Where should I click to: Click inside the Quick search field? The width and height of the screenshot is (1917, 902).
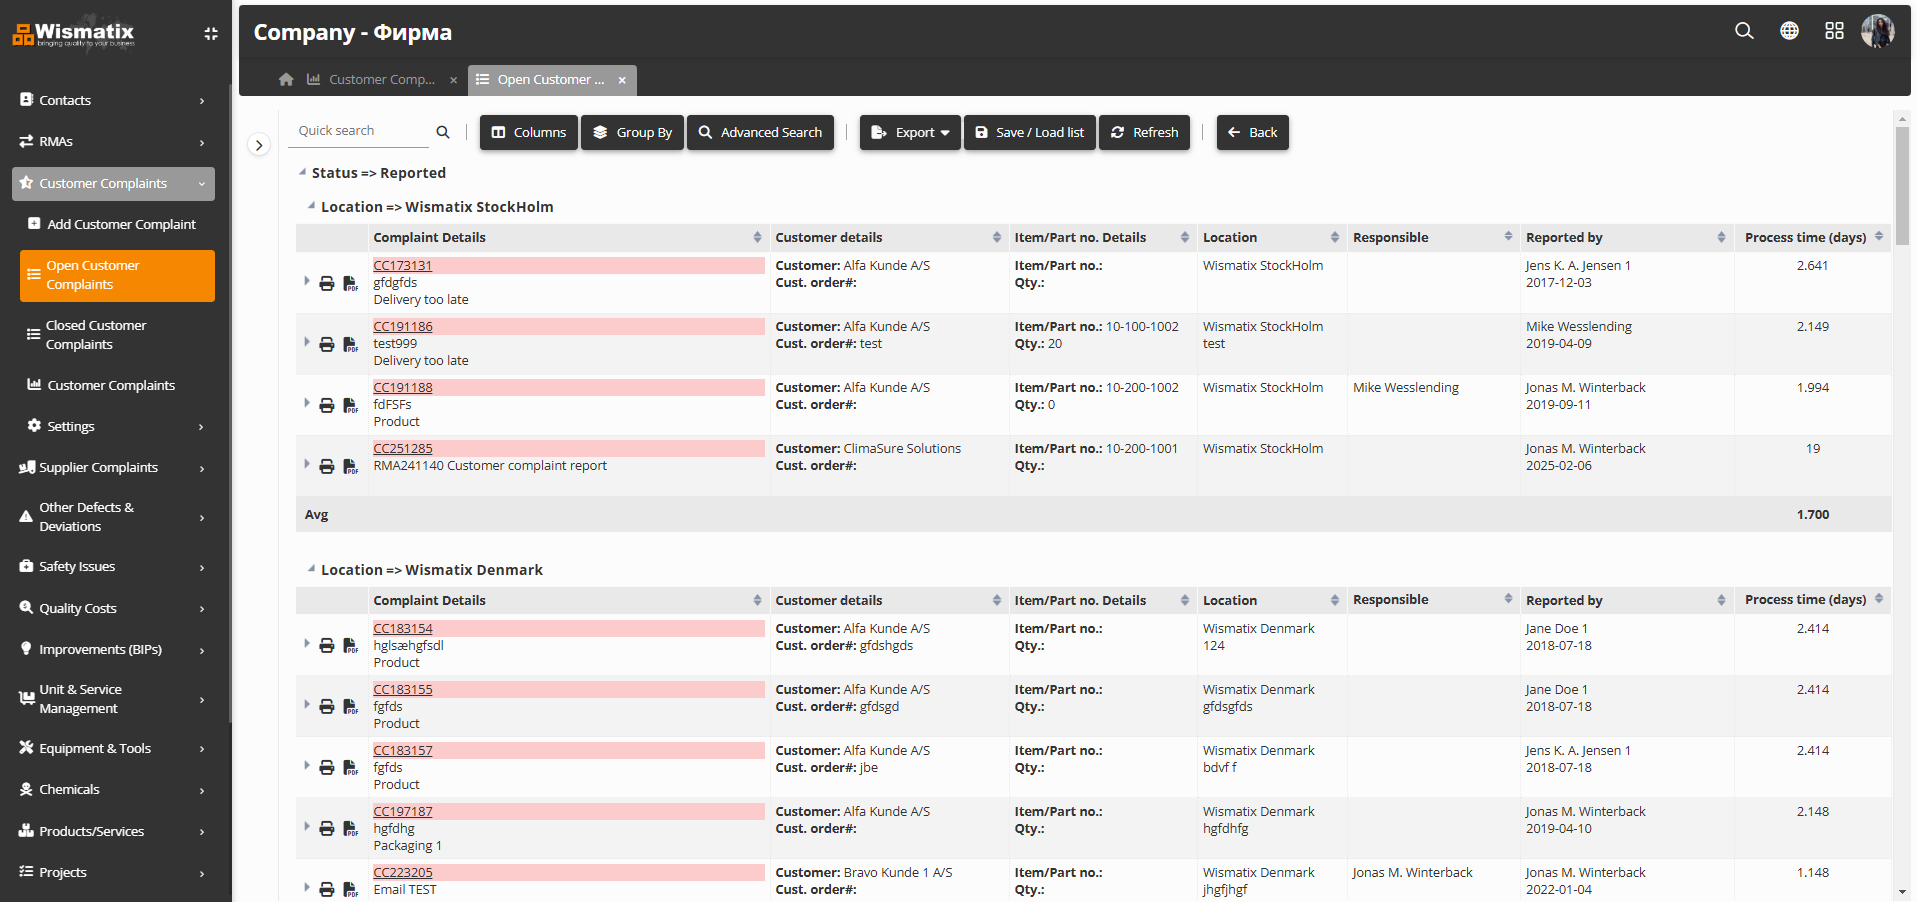tap(360, 130)
